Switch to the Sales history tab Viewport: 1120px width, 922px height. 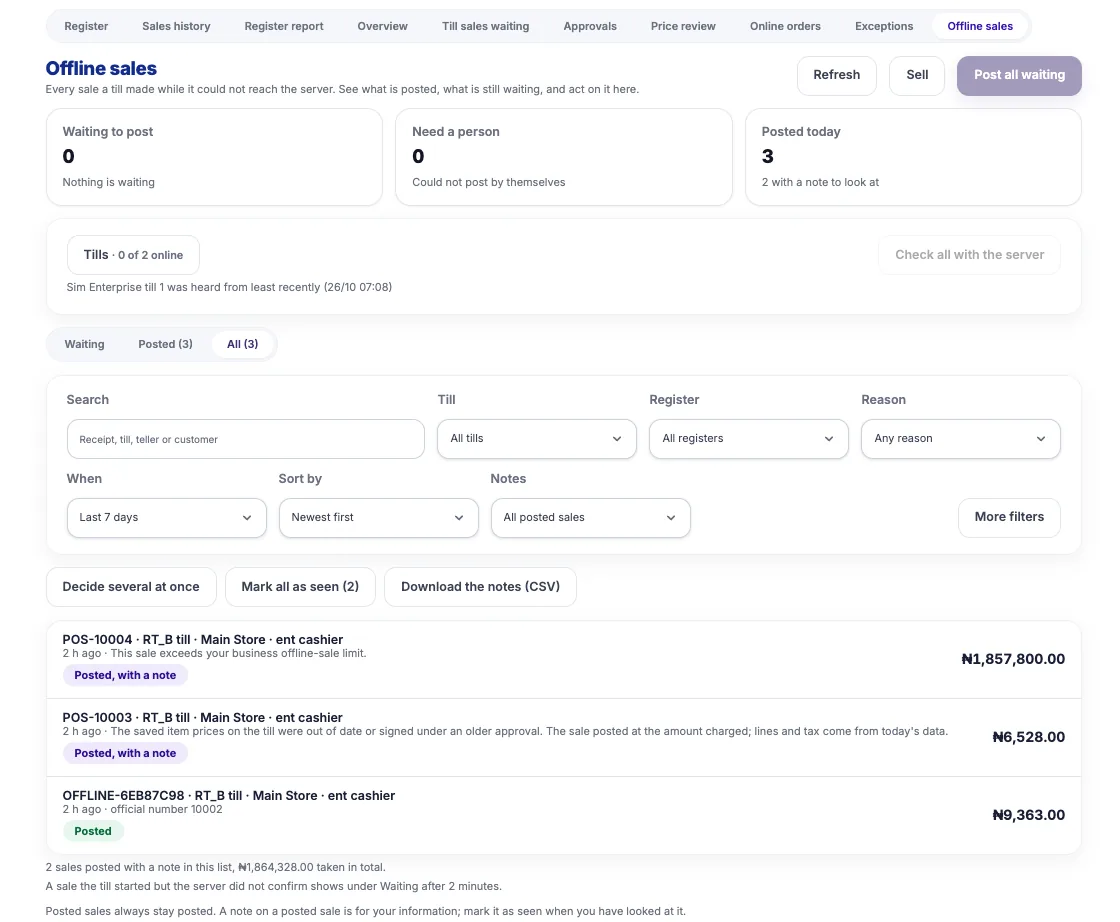pos(176,26)
